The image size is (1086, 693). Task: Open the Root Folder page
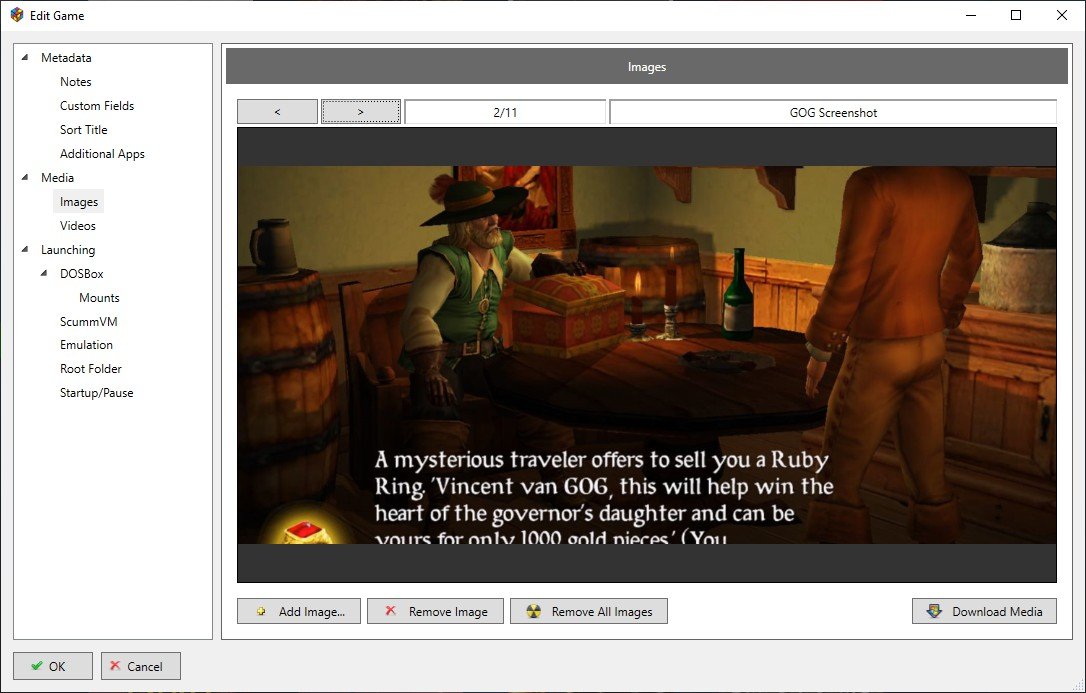click(x=91, y=369)
